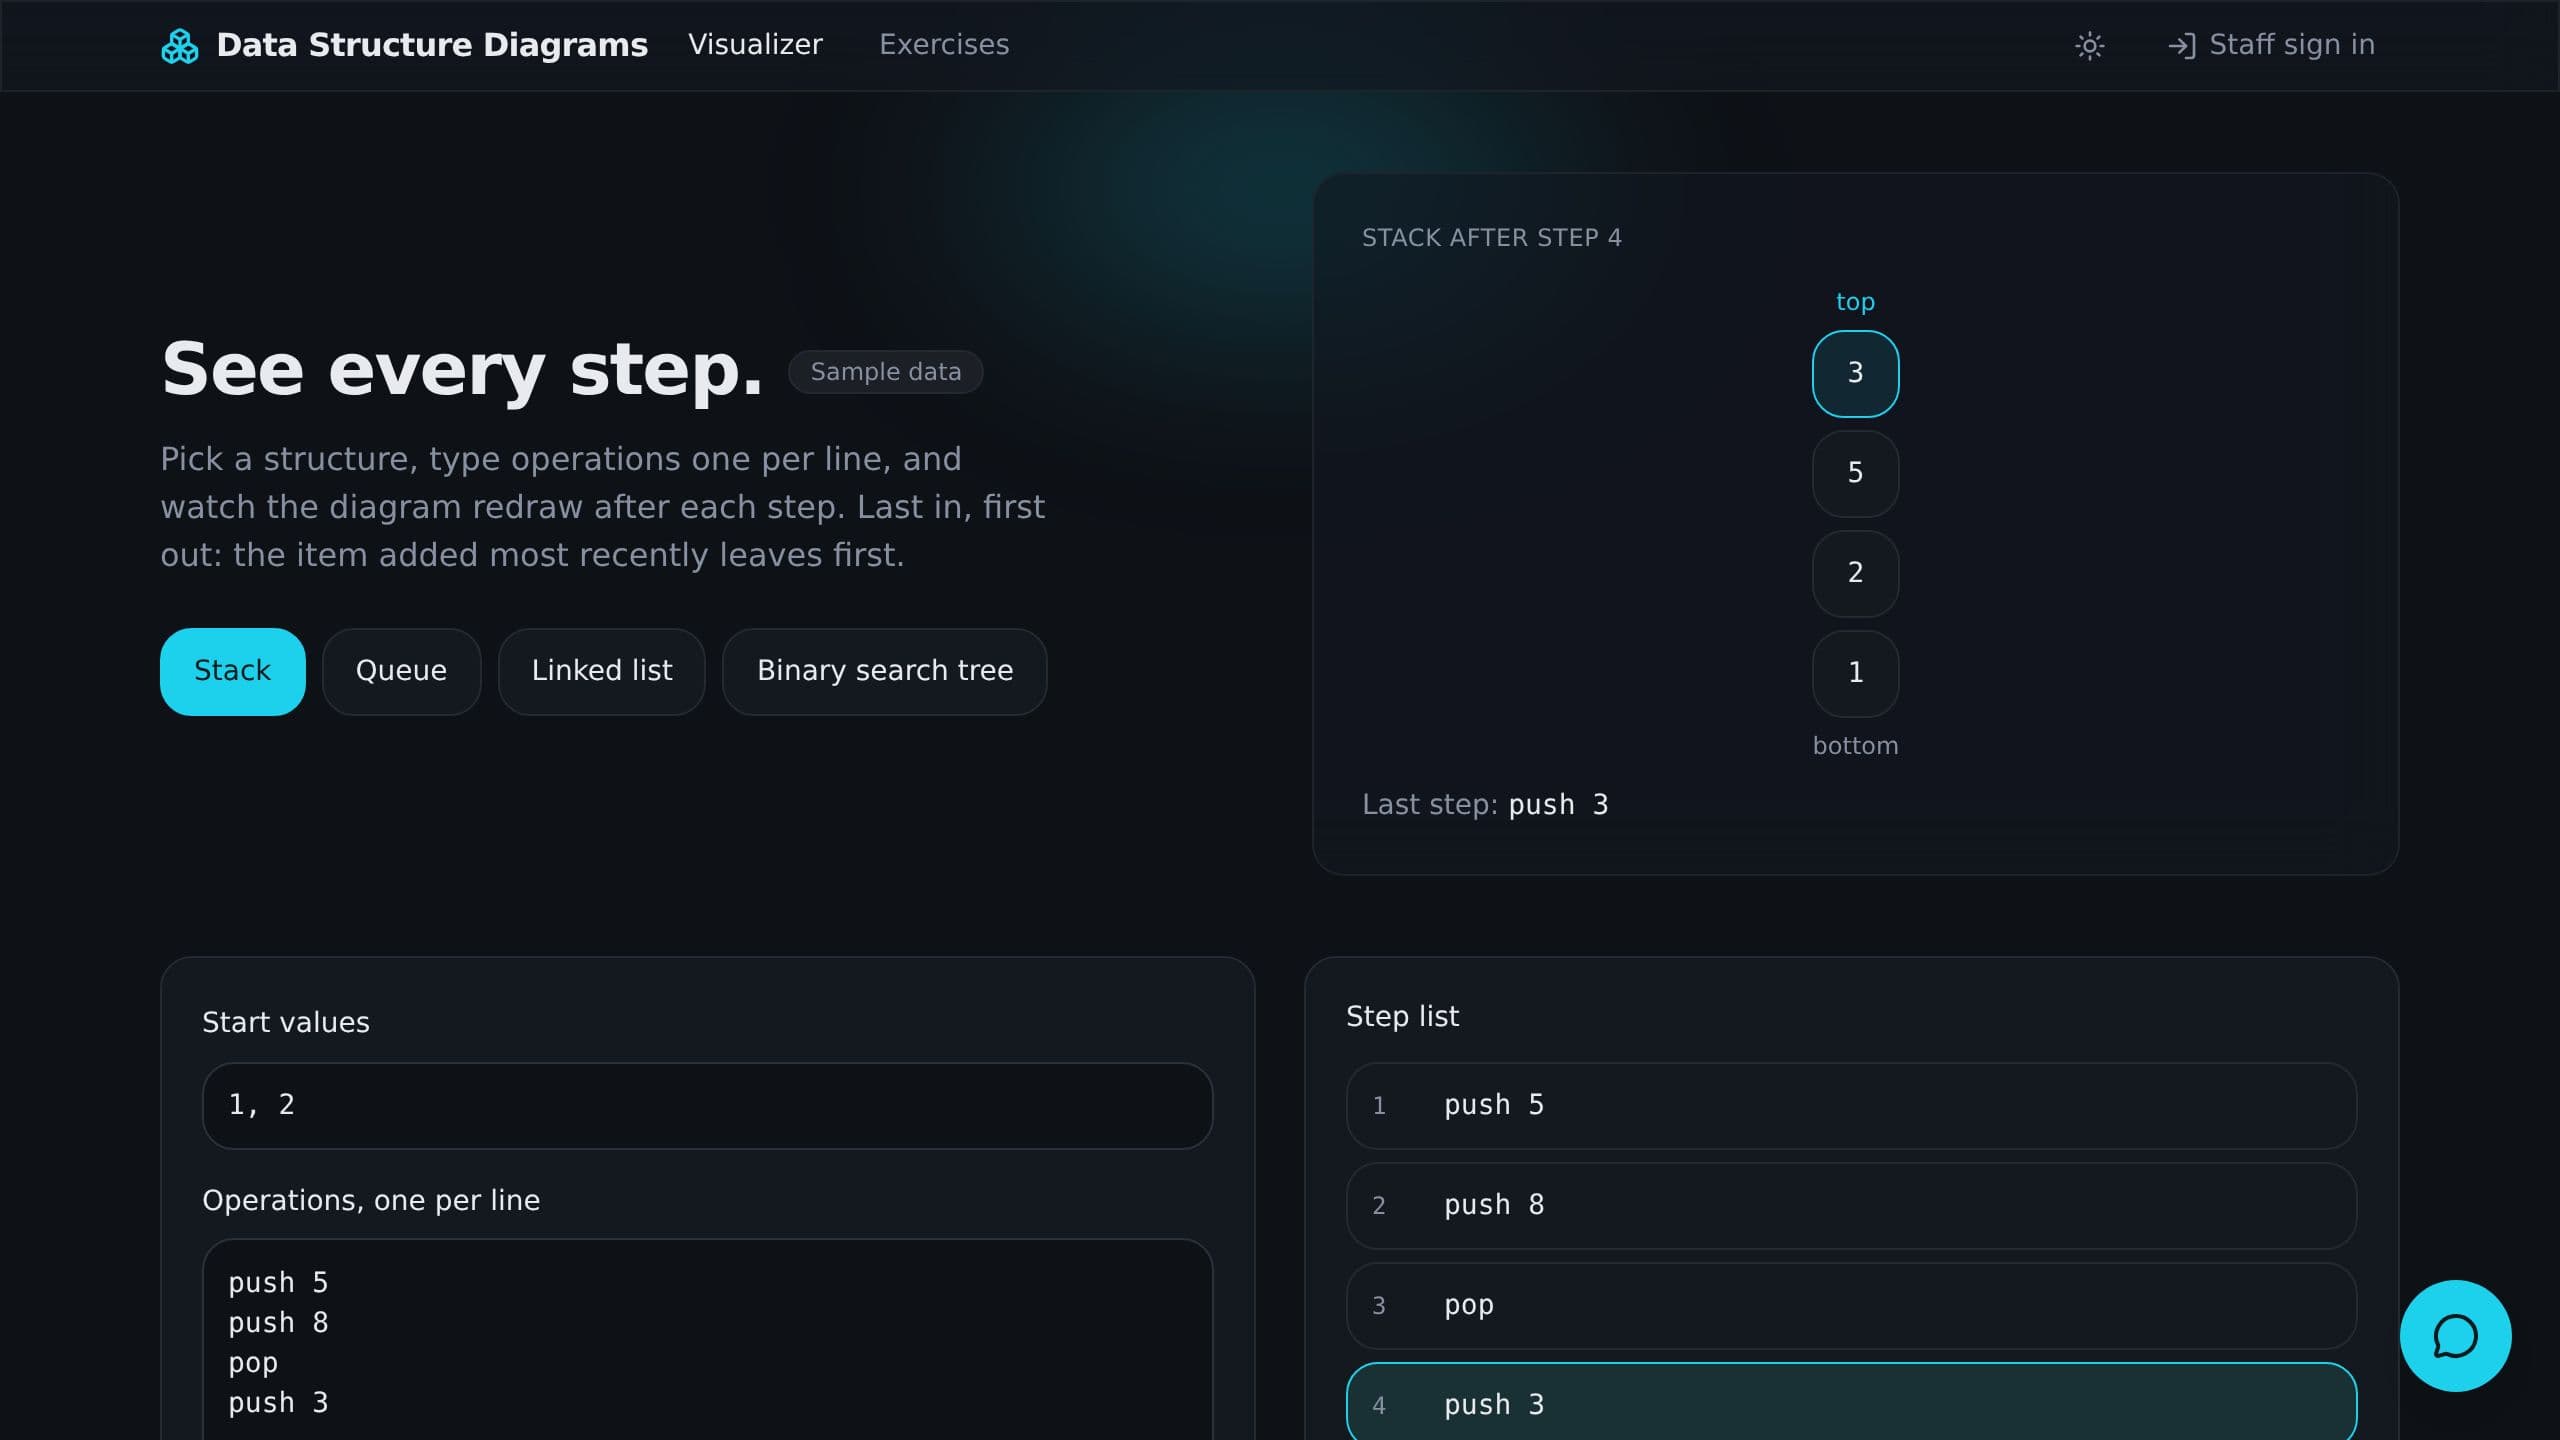Select step 2 push 8

1851,1205
